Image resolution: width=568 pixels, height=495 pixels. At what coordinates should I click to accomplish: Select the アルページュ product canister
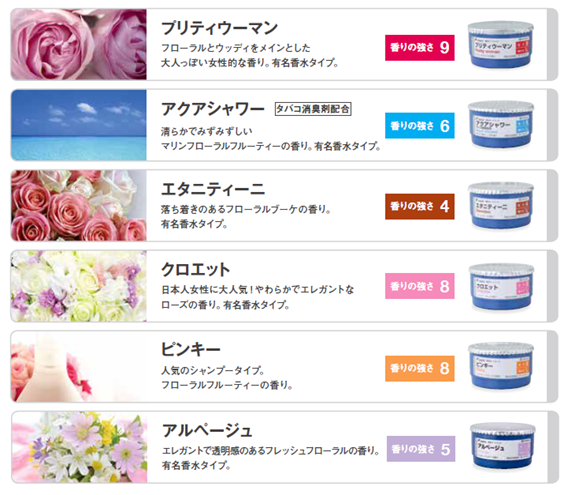point(502,446)
